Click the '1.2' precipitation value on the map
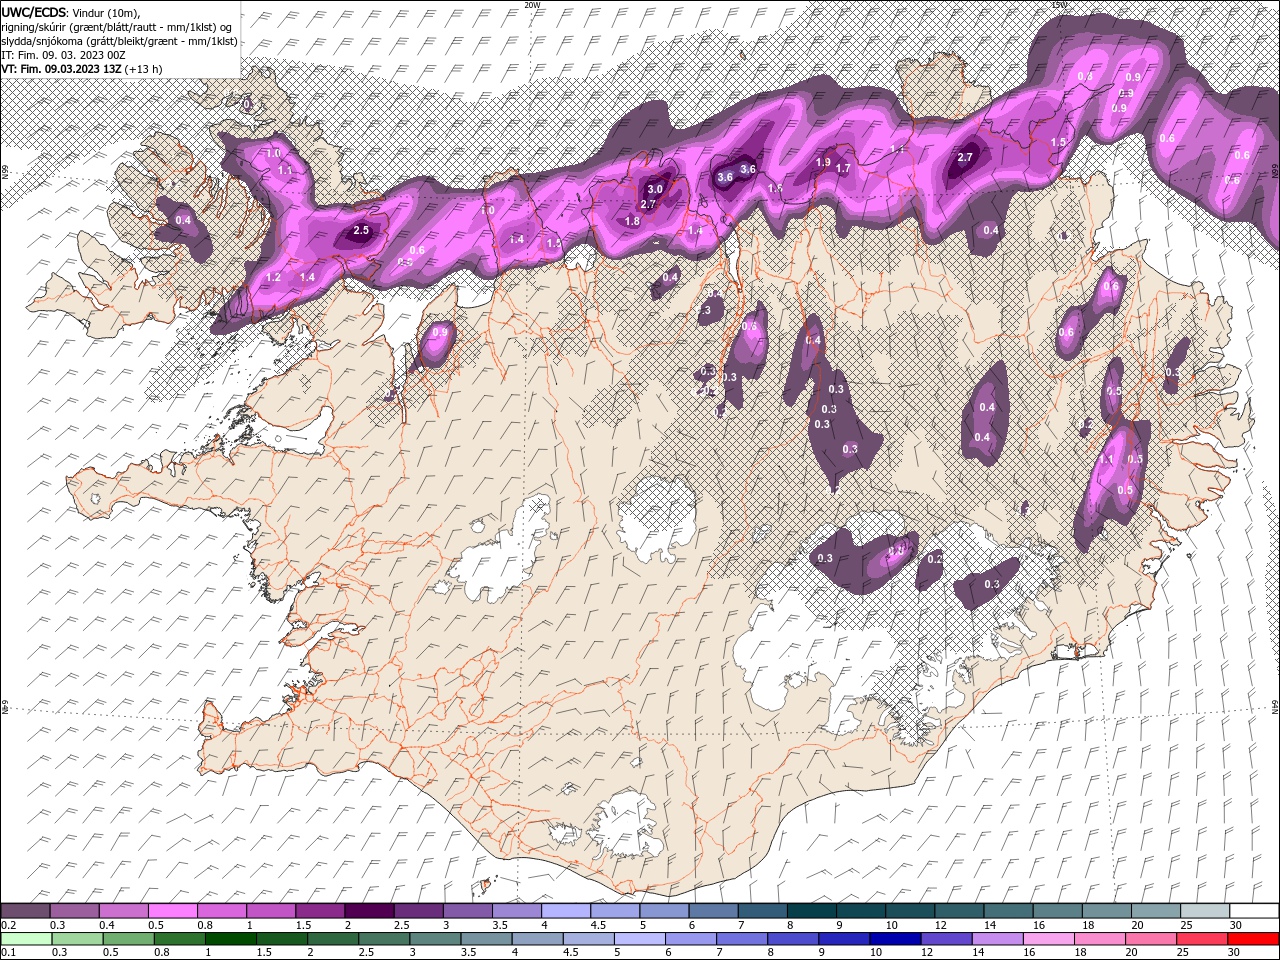This screenshot has height=960, width=1280. pos(274,277)
